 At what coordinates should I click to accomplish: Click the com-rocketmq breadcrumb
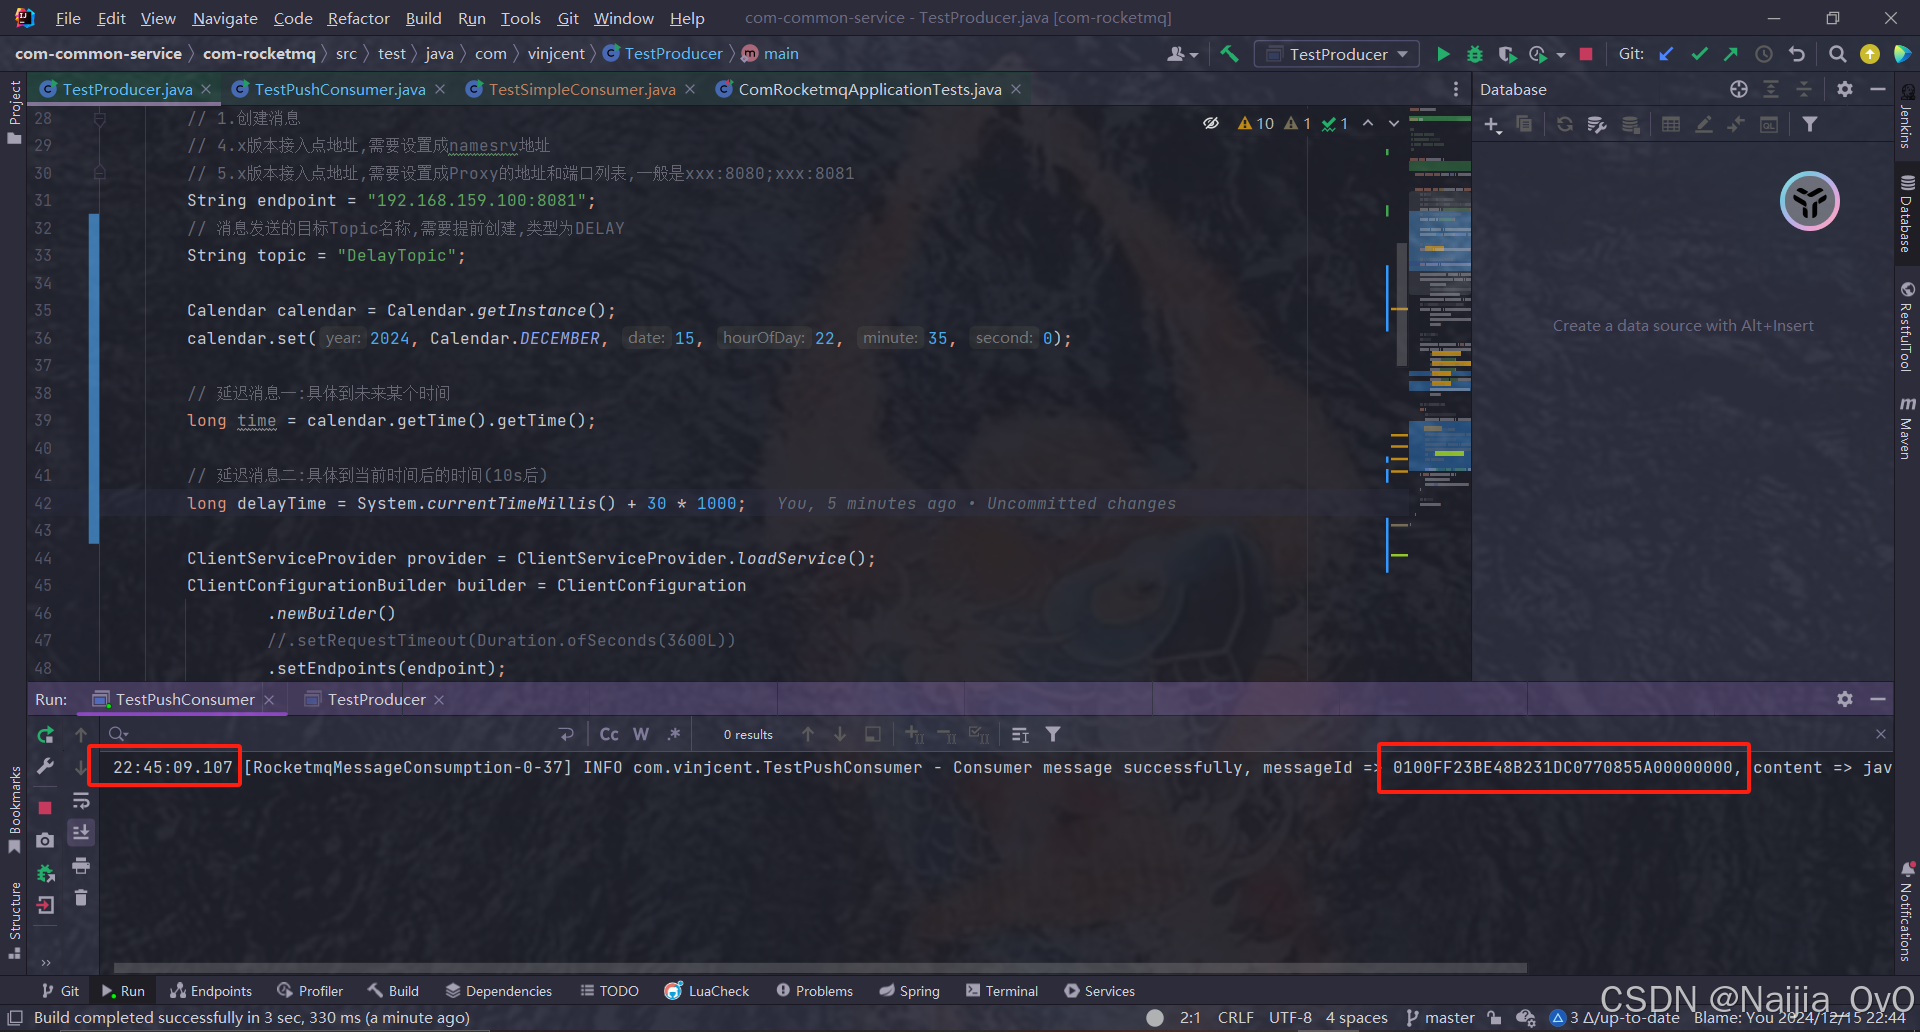pos(259,54)
